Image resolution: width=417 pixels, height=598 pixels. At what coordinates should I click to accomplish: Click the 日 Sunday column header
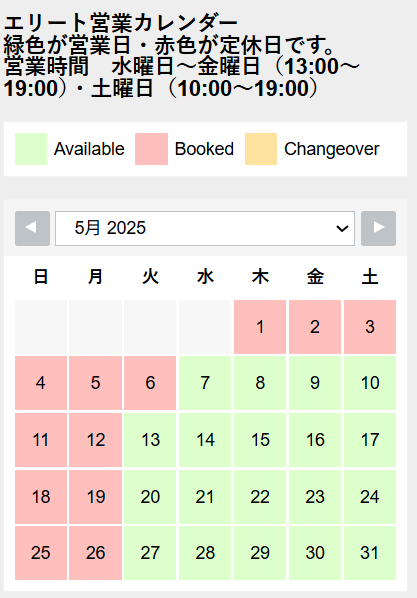41,276
